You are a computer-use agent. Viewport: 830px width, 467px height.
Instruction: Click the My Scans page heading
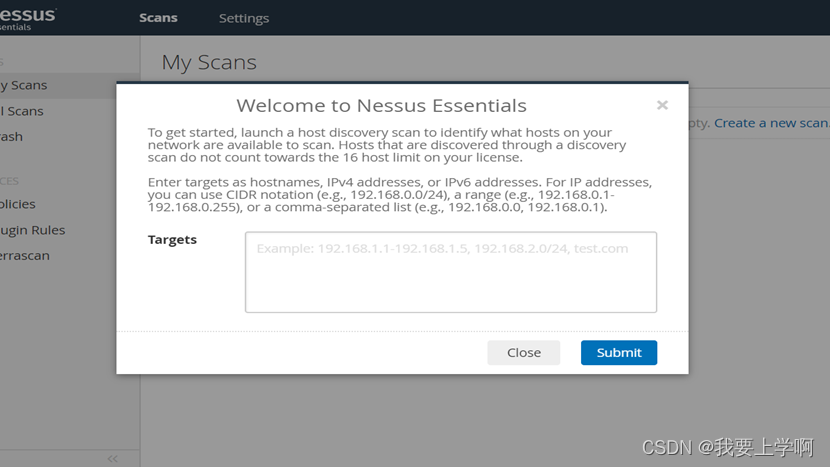pos(209,62)
